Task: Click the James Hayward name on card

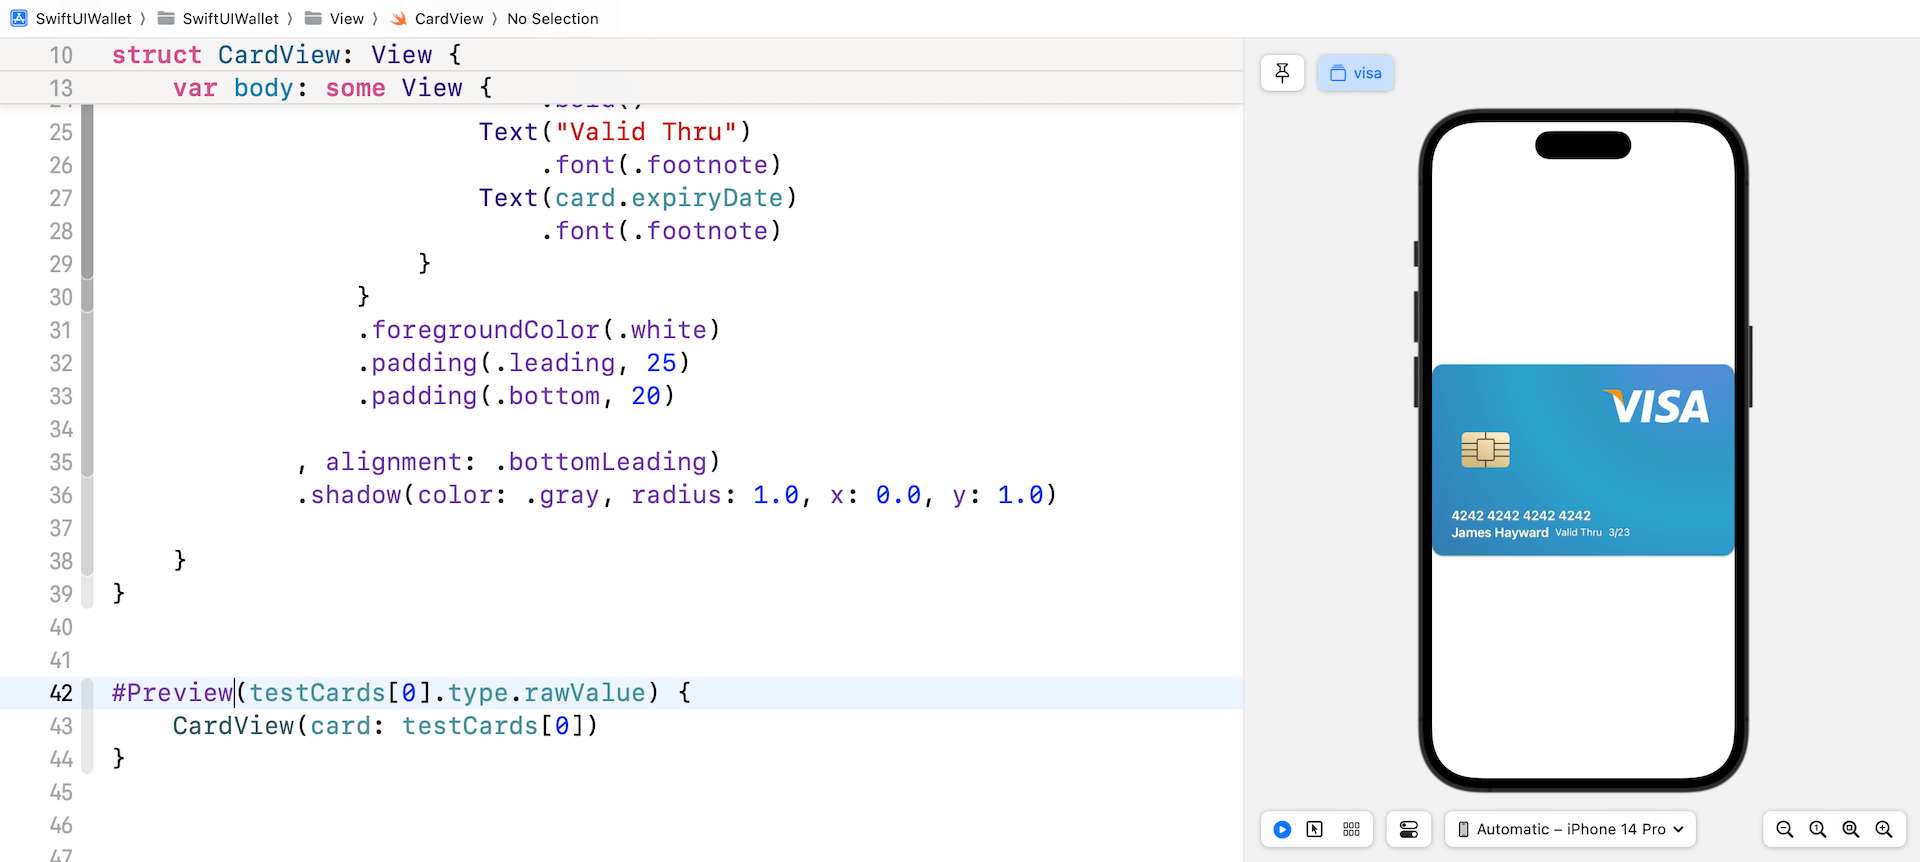Action: point(1499,532)
